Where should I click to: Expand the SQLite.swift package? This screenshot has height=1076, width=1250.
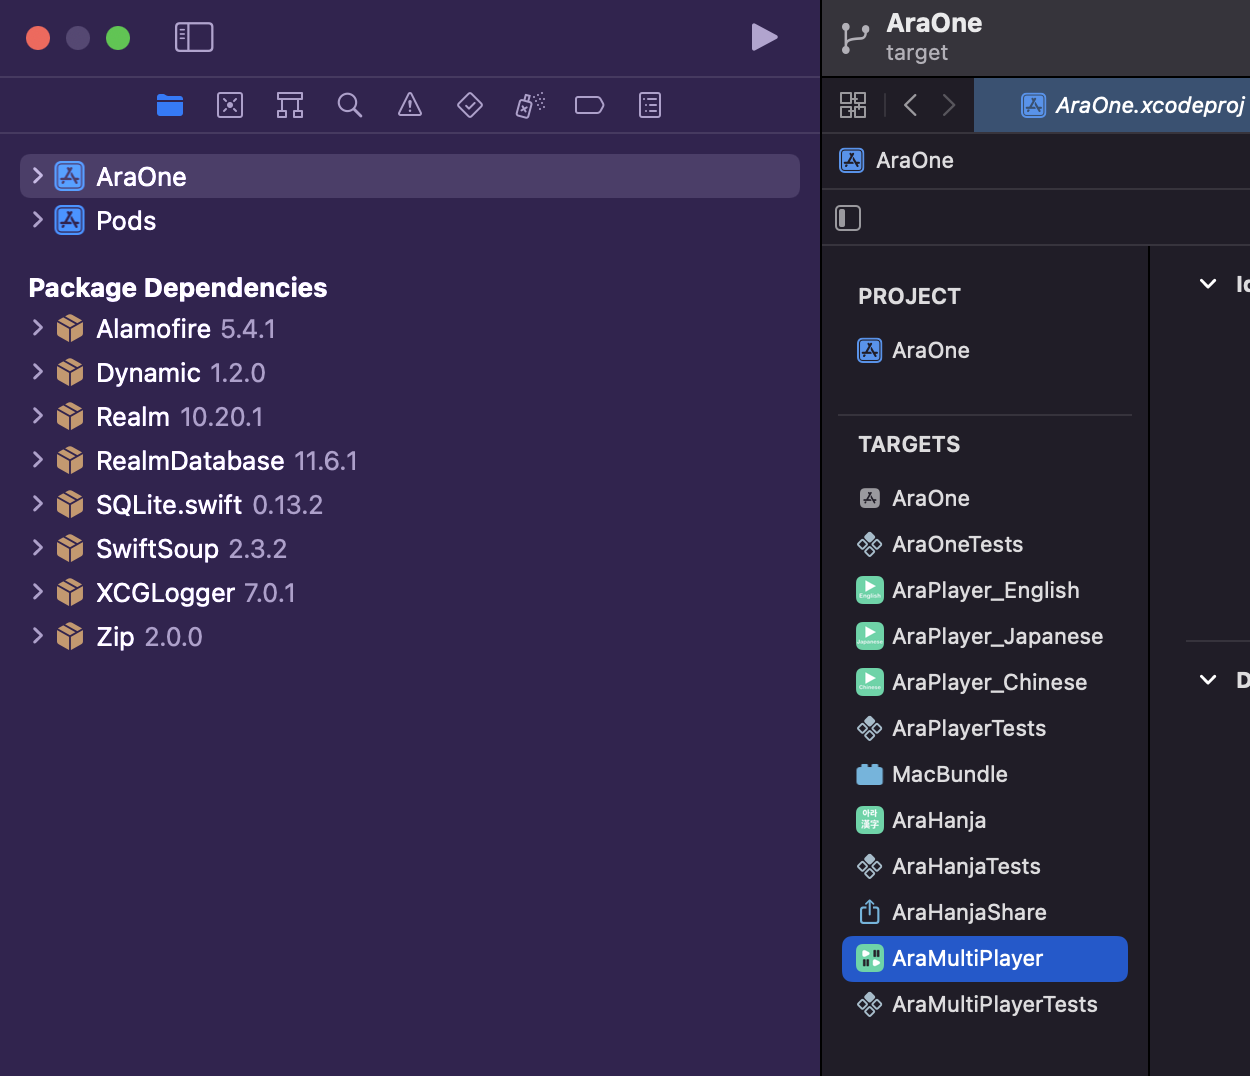[37, 504]
